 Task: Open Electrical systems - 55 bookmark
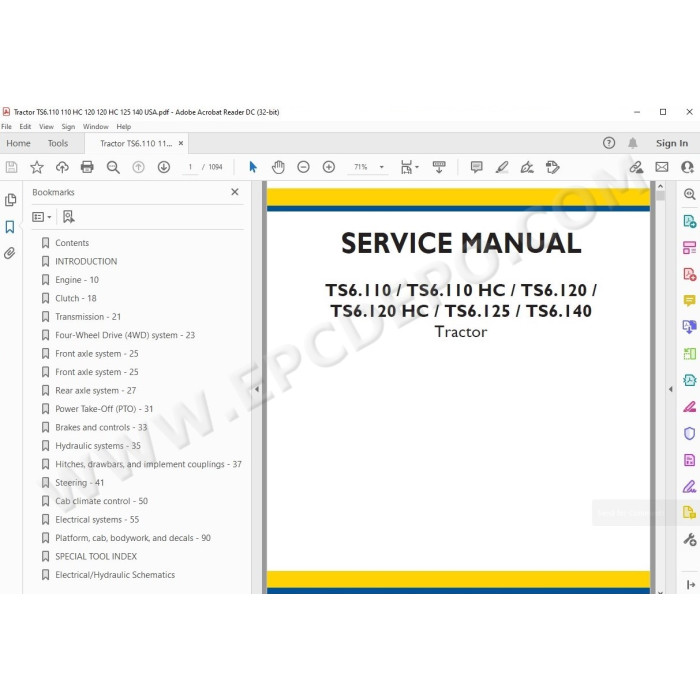[x=97, y=520]
